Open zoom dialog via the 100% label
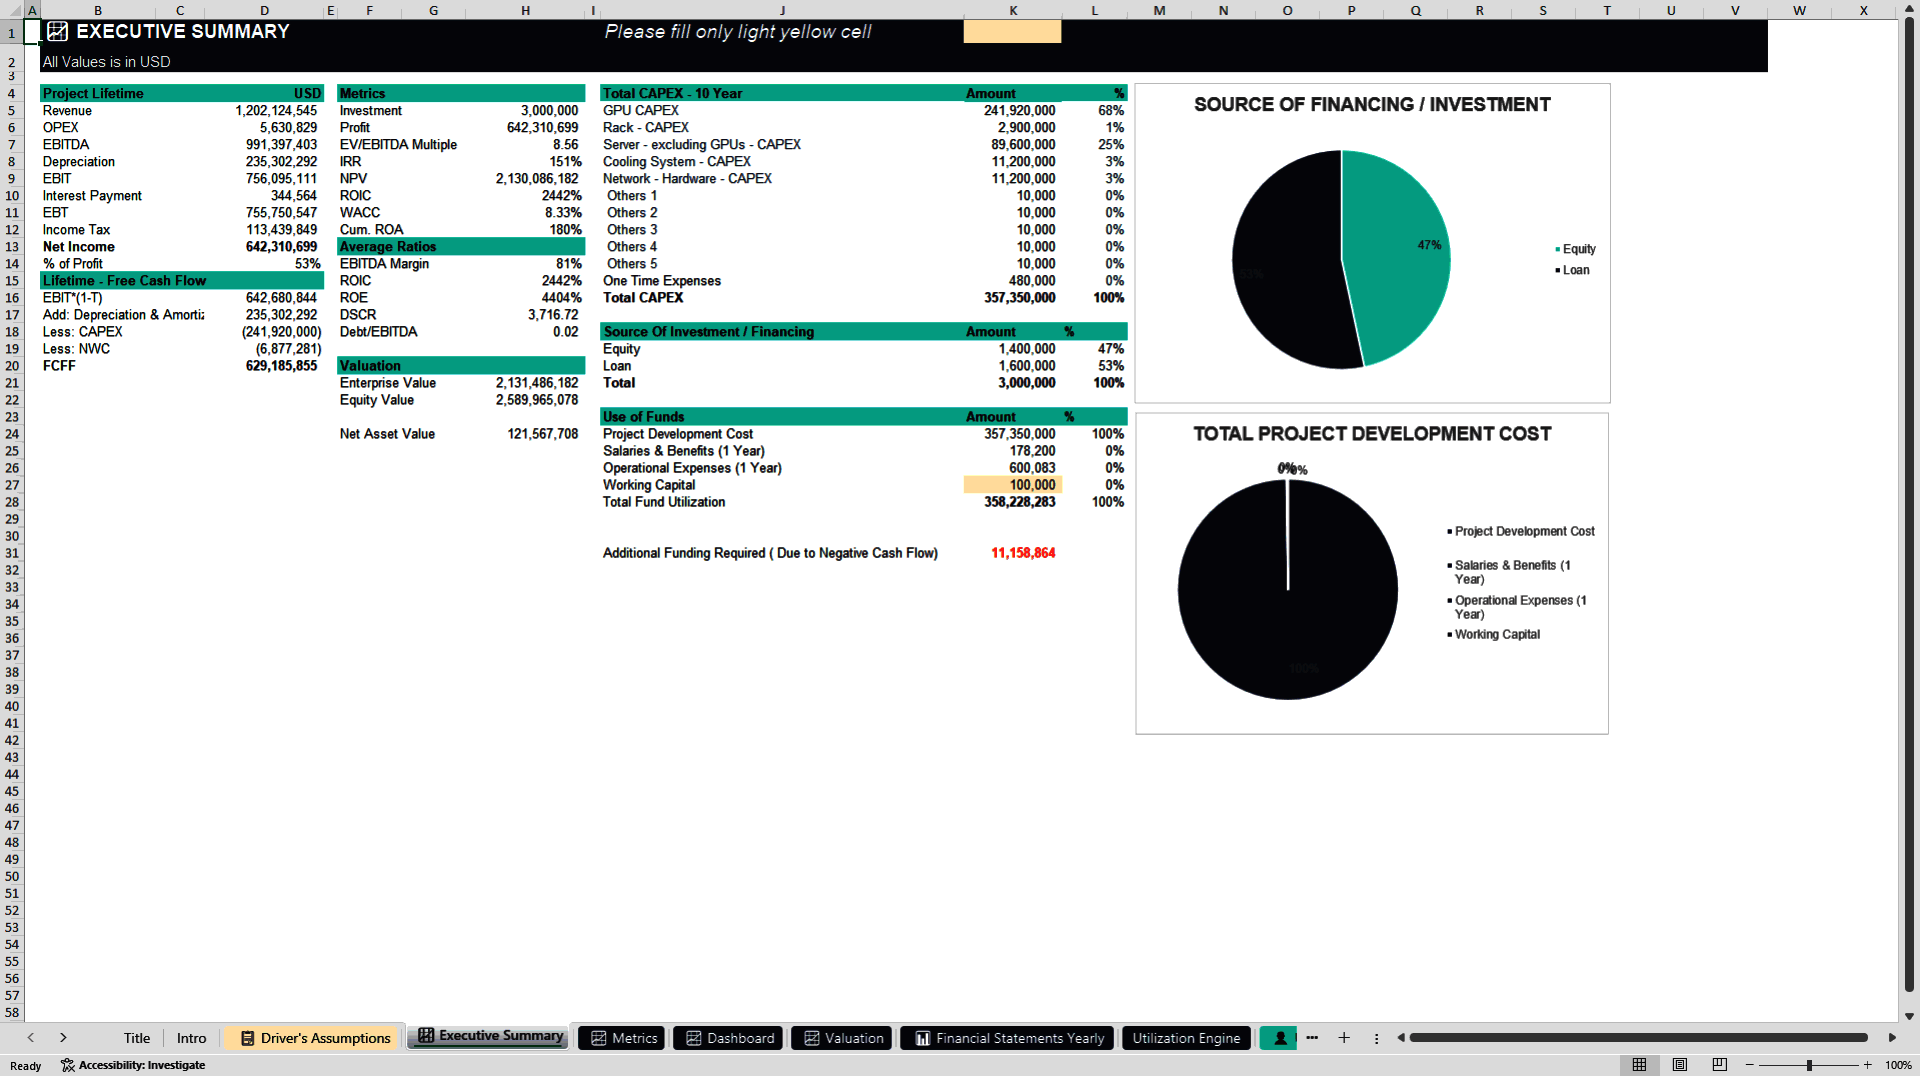This screenshot has height=1076, width=1920. click(x=1898, y=1065)
